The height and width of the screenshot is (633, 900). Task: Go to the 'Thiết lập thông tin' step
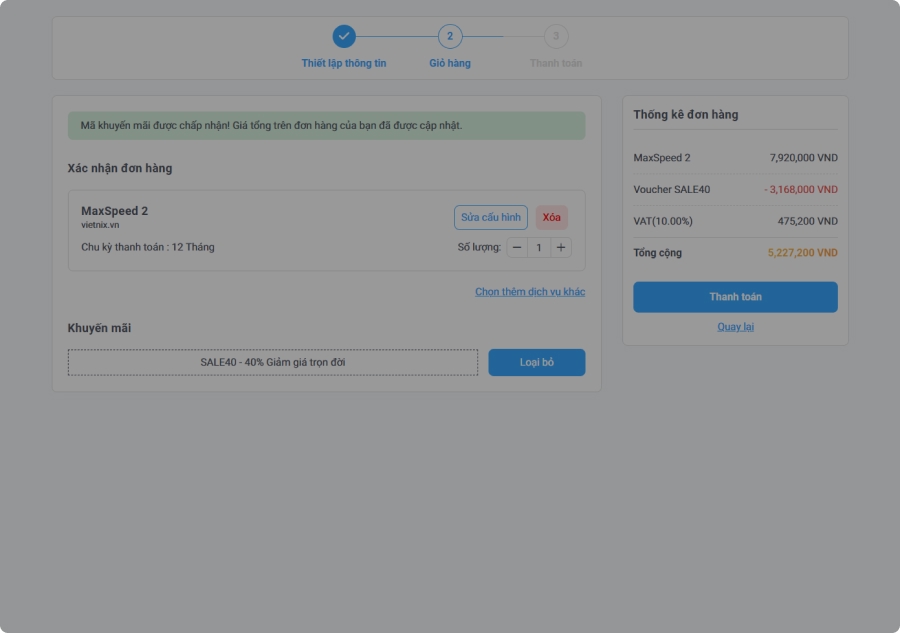coord(344,63)
